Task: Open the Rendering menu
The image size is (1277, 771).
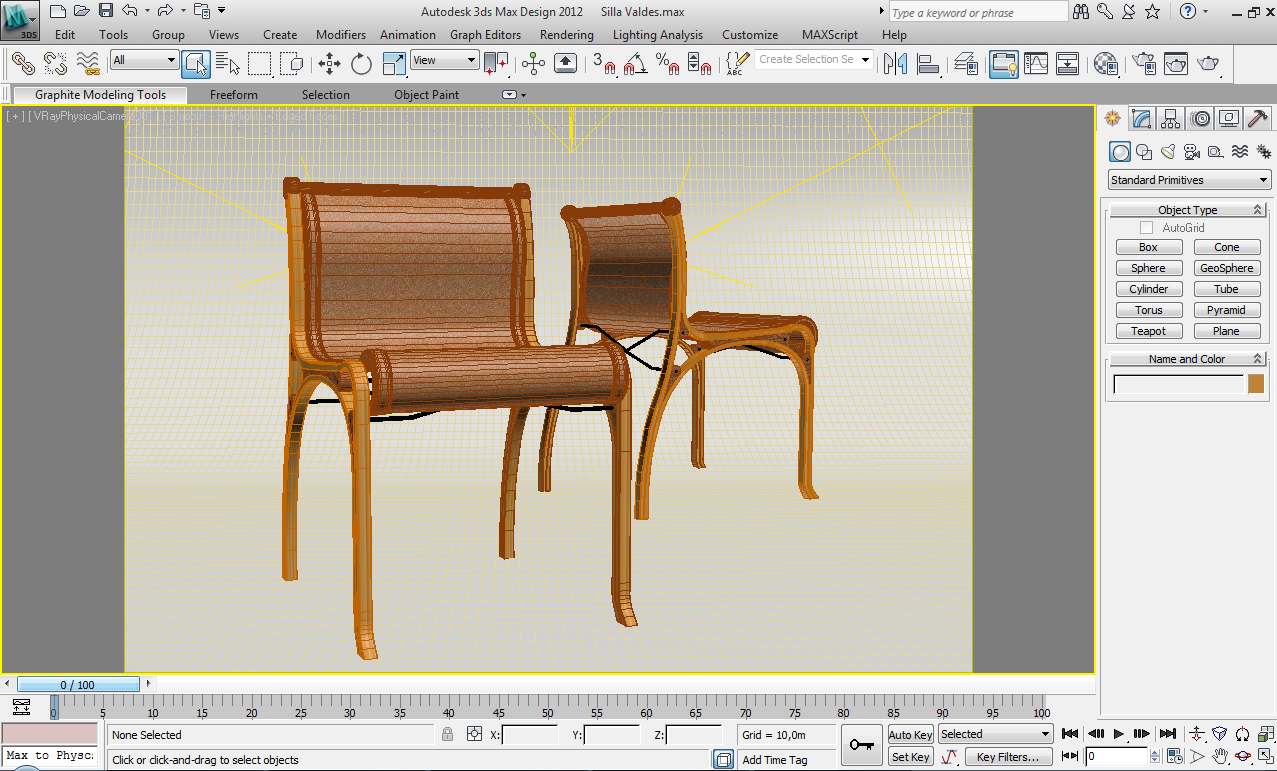Action: tap(567, 34)
